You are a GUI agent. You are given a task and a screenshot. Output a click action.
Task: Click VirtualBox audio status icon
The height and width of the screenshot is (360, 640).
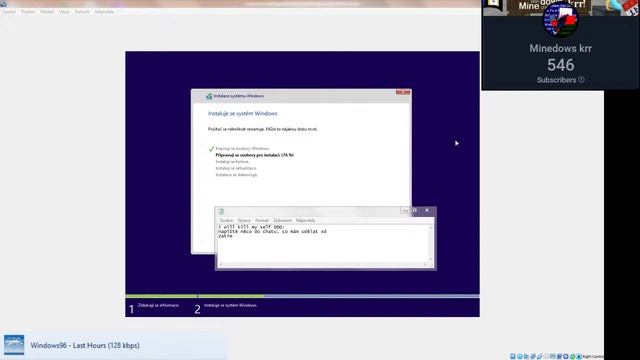[x=526, y=356]
